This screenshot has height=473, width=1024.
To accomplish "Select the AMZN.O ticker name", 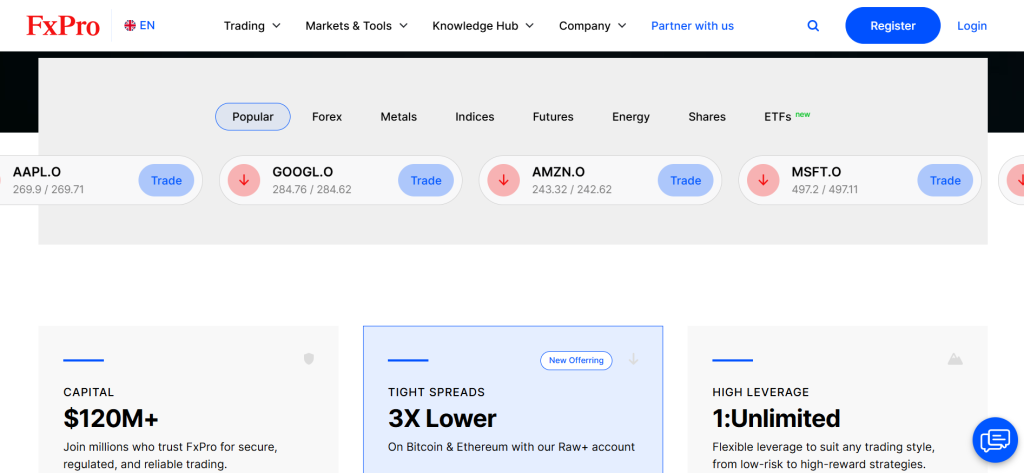I will (558, 172).
